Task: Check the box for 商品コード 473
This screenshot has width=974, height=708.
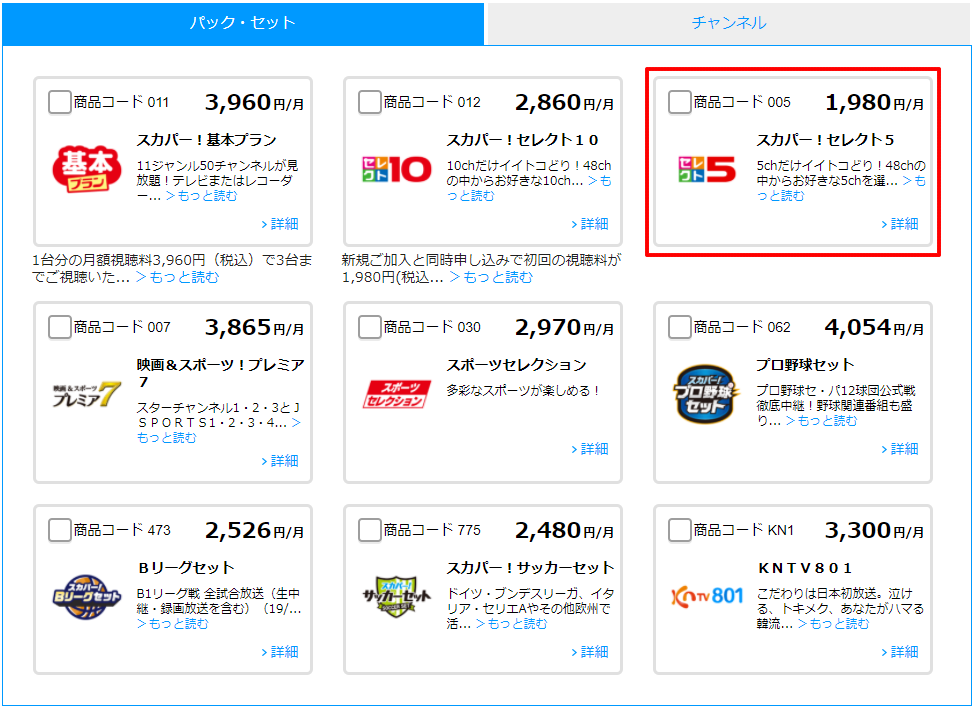Action: click(60, 530)
